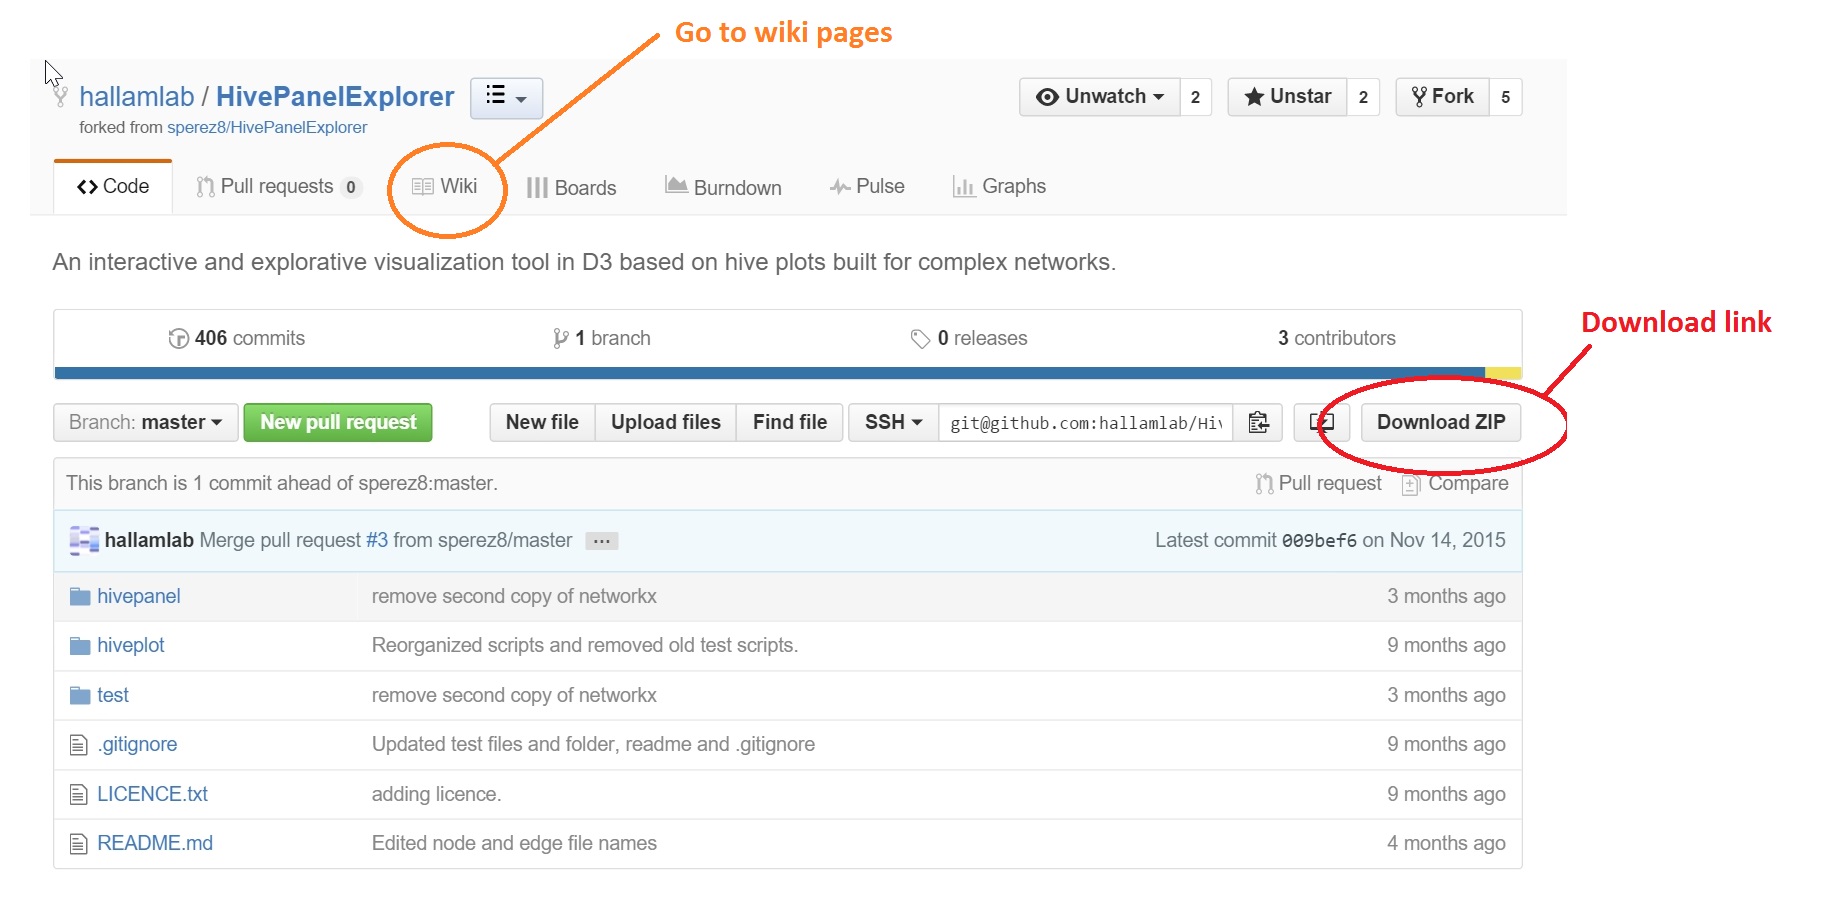
Task: Click the New file button
Action: click(542, 423)
